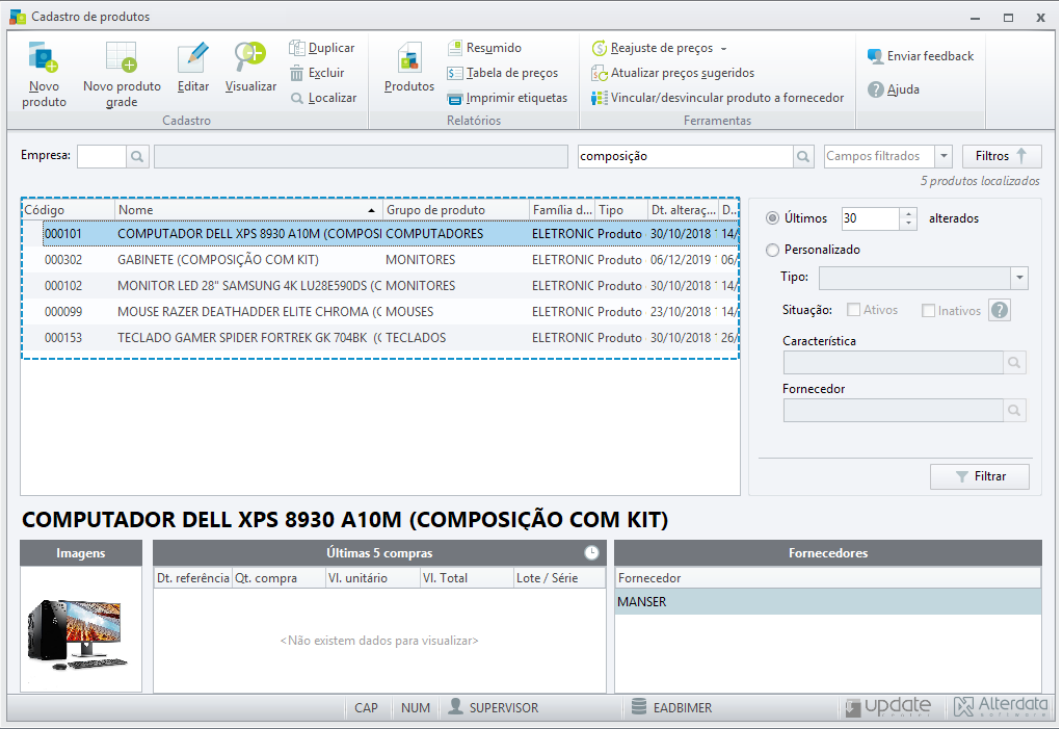
Task: Open the Produtos report
Action: click(x=409, y=68)
